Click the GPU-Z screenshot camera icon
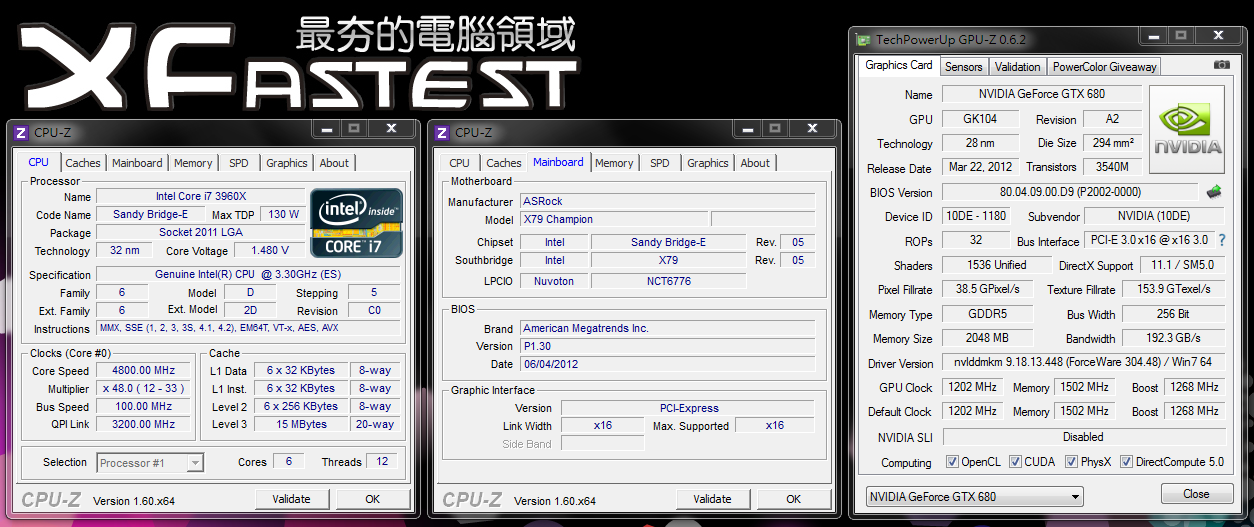The height and width of the screenshot is (527, 1254). click(x=1222, y=65)
